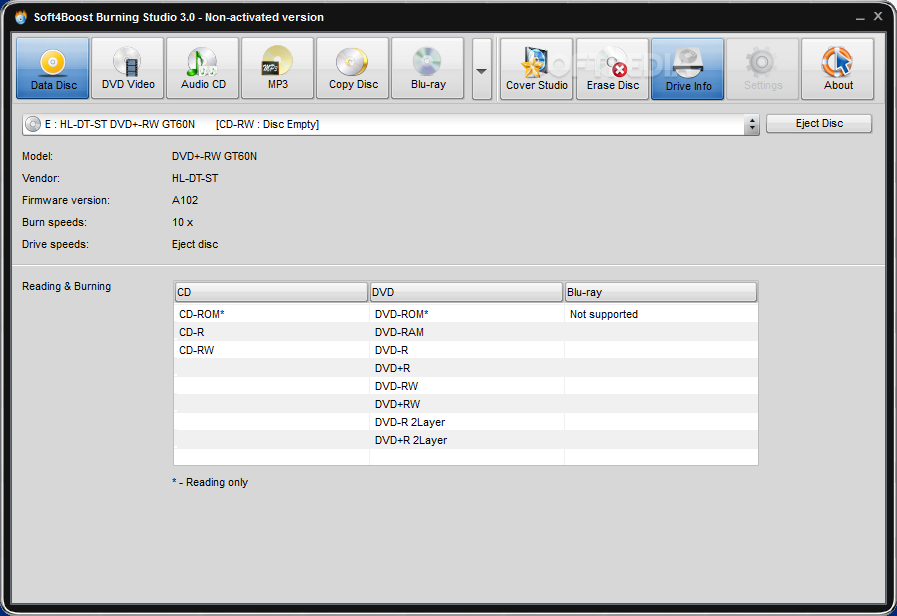897x616 pixels.
Task: Close the Burning Studio window
Action: coord(878,17)
